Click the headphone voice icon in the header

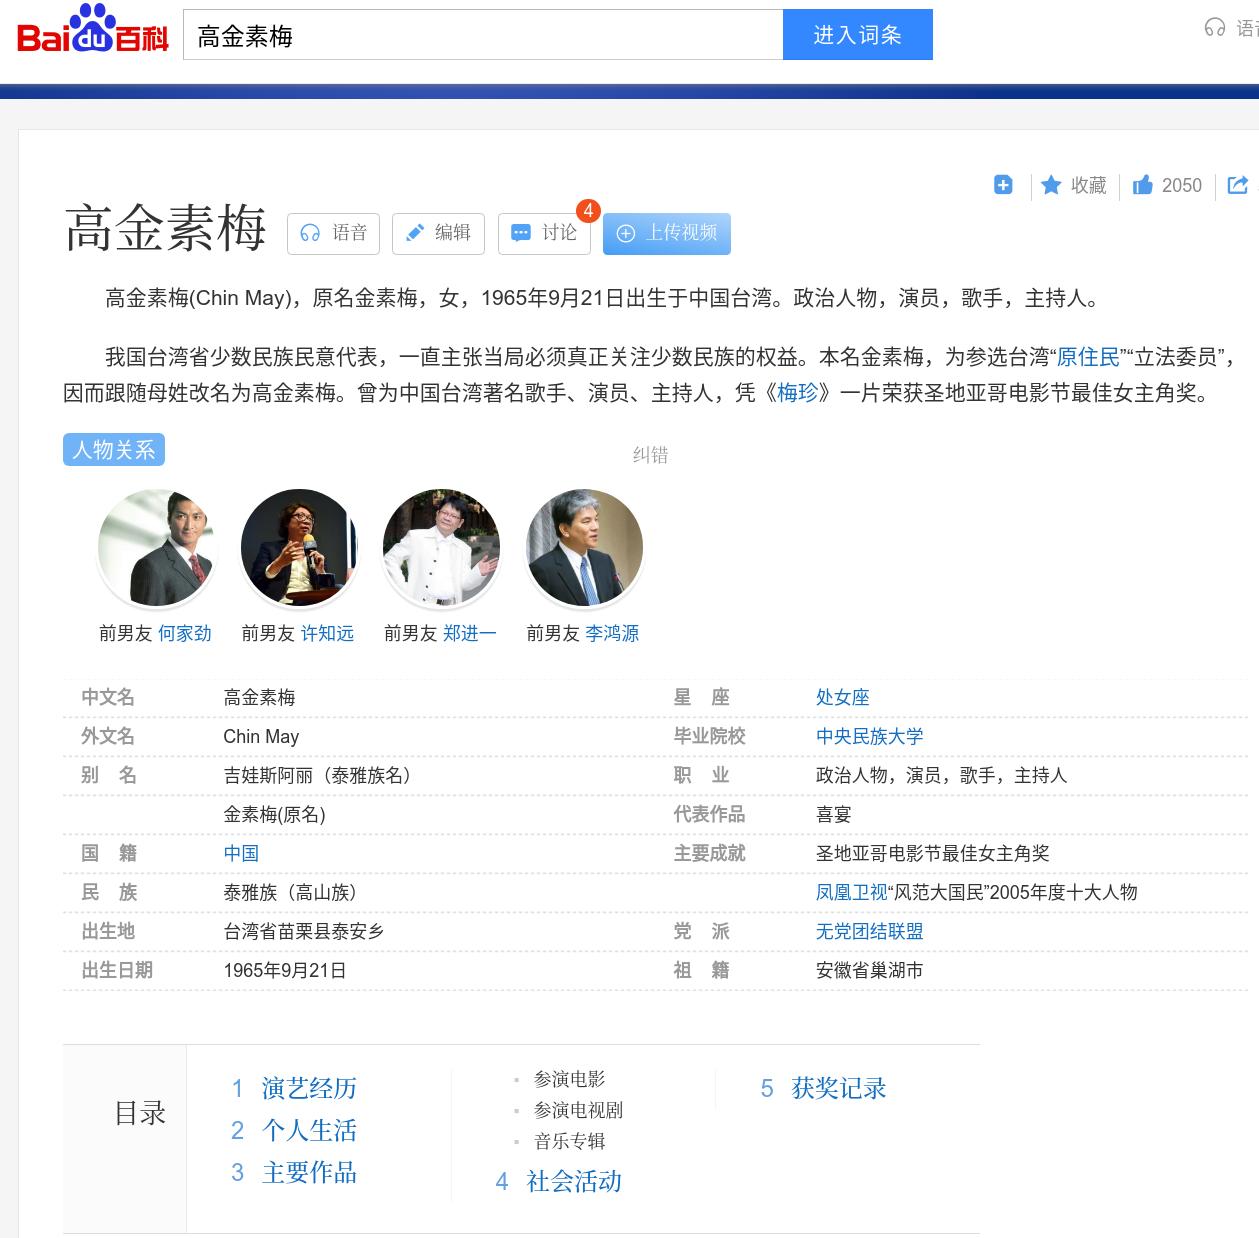(1215, 28)
